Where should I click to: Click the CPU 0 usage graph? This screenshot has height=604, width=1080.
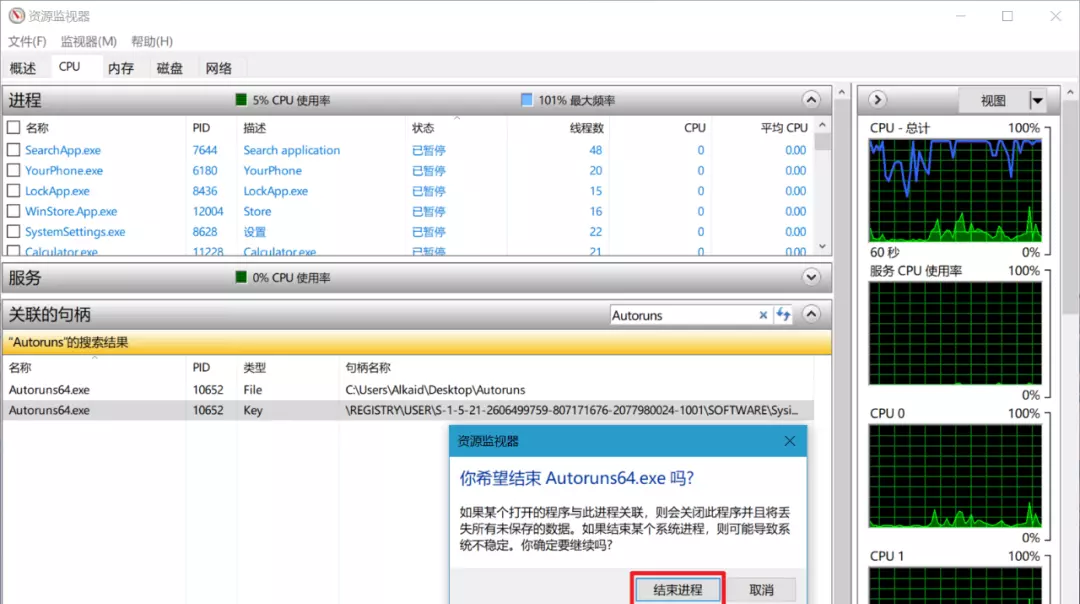pyautogui.click(x=955, y=476)
